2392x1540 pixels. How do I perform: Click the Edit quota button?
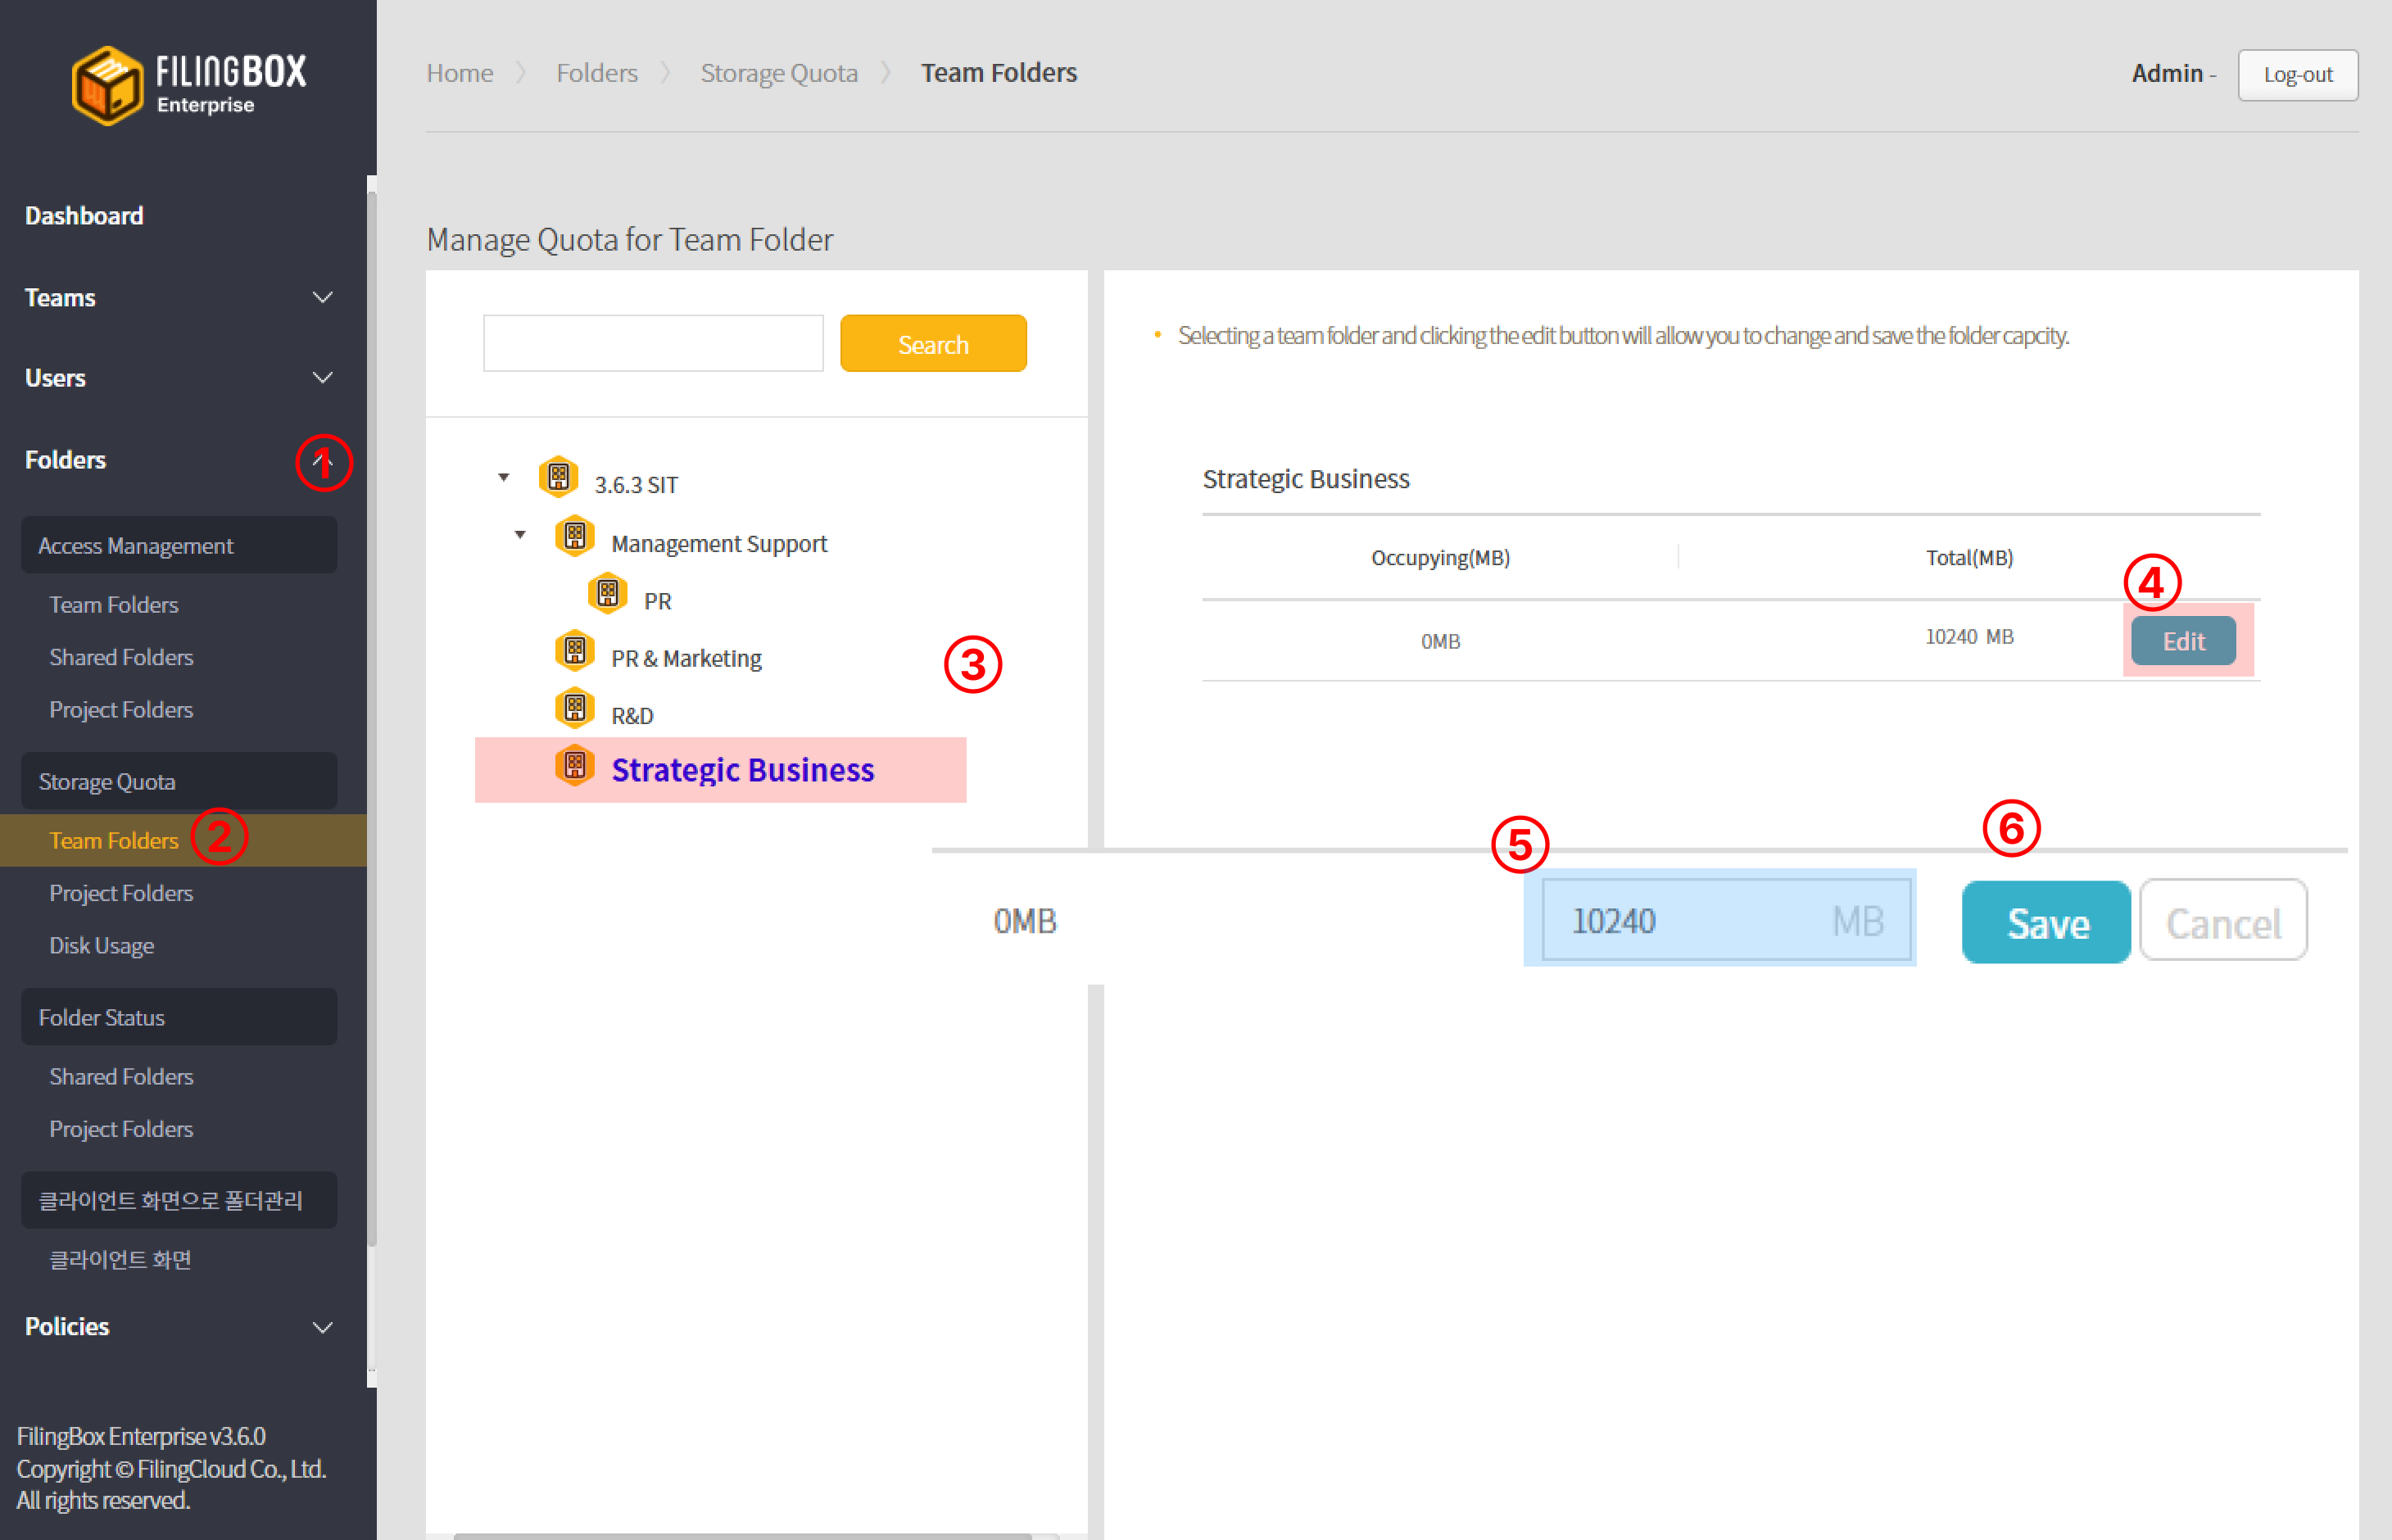click(x=2182, y=641)
